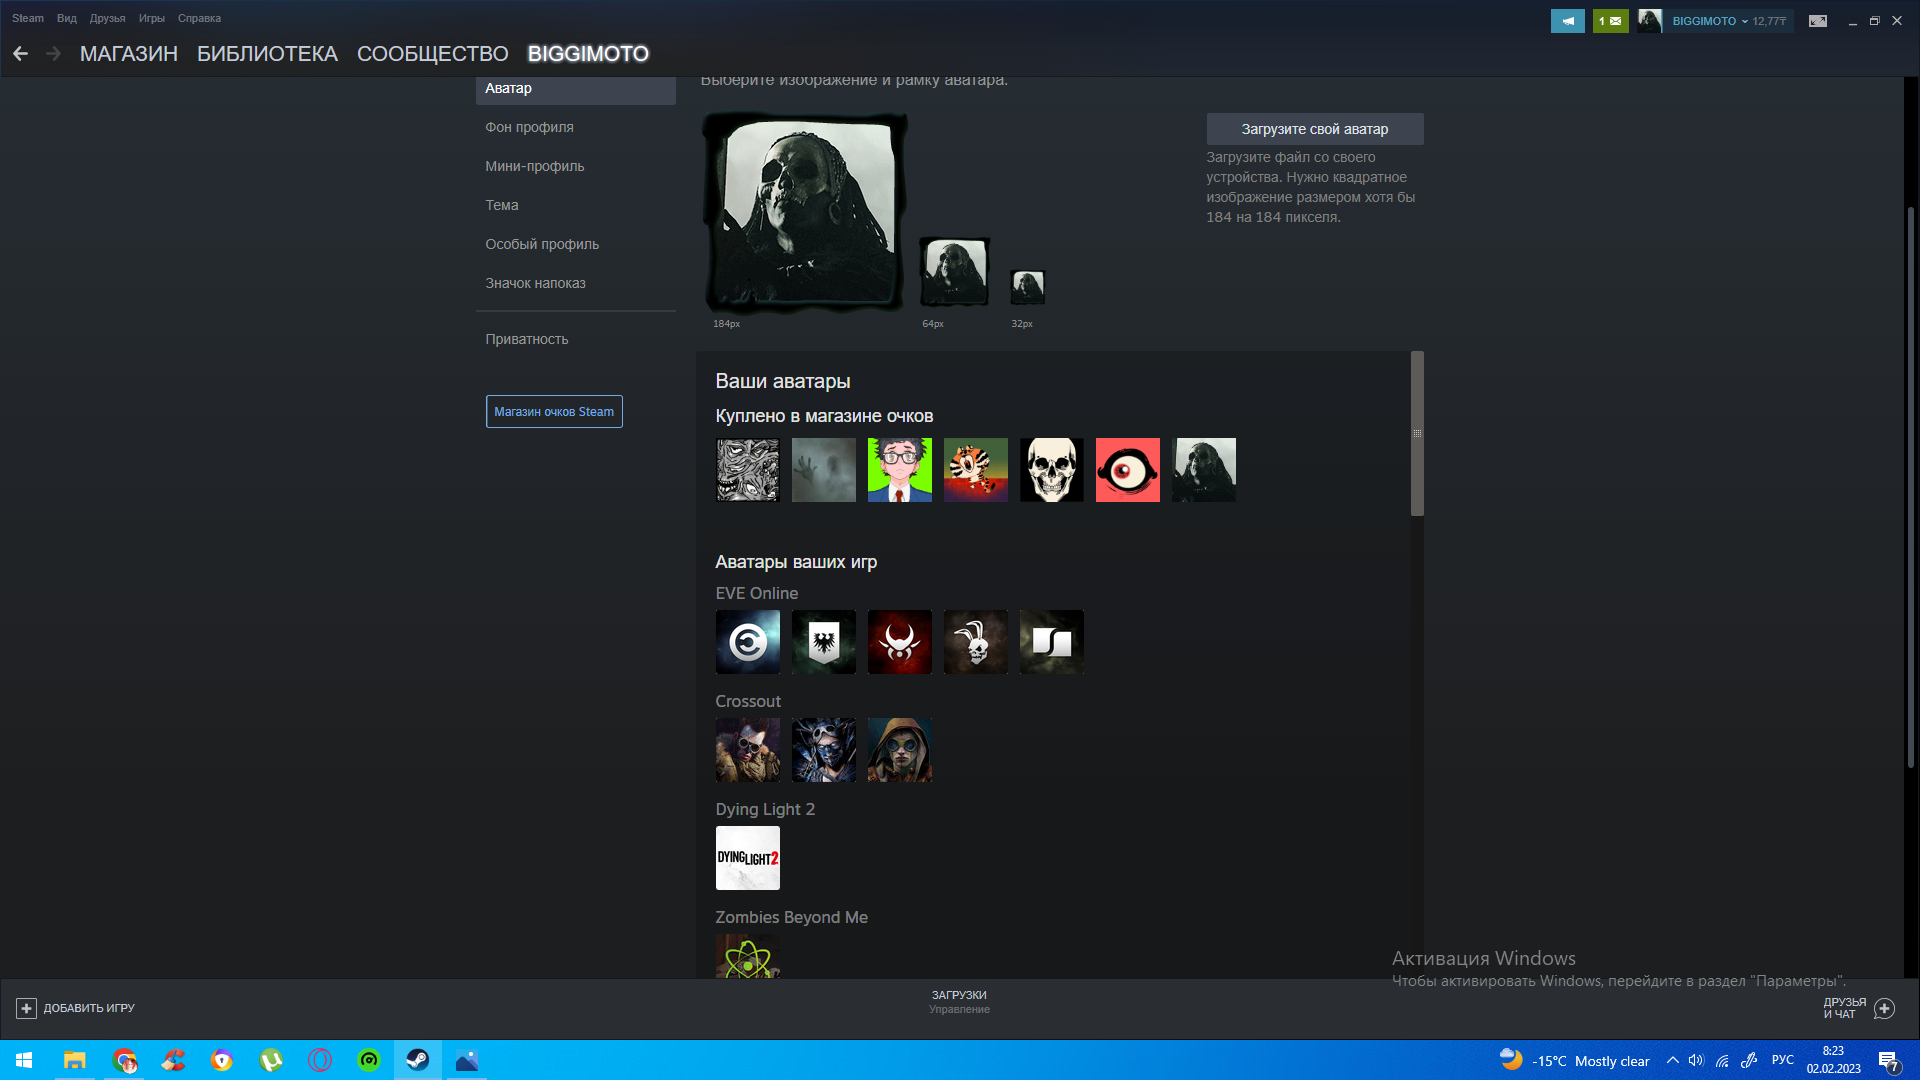This screenshot has width=1920, height=1080.
Task: Select the Zombies Beyond Me atom avatar
Action: click(x=748, y=956)
